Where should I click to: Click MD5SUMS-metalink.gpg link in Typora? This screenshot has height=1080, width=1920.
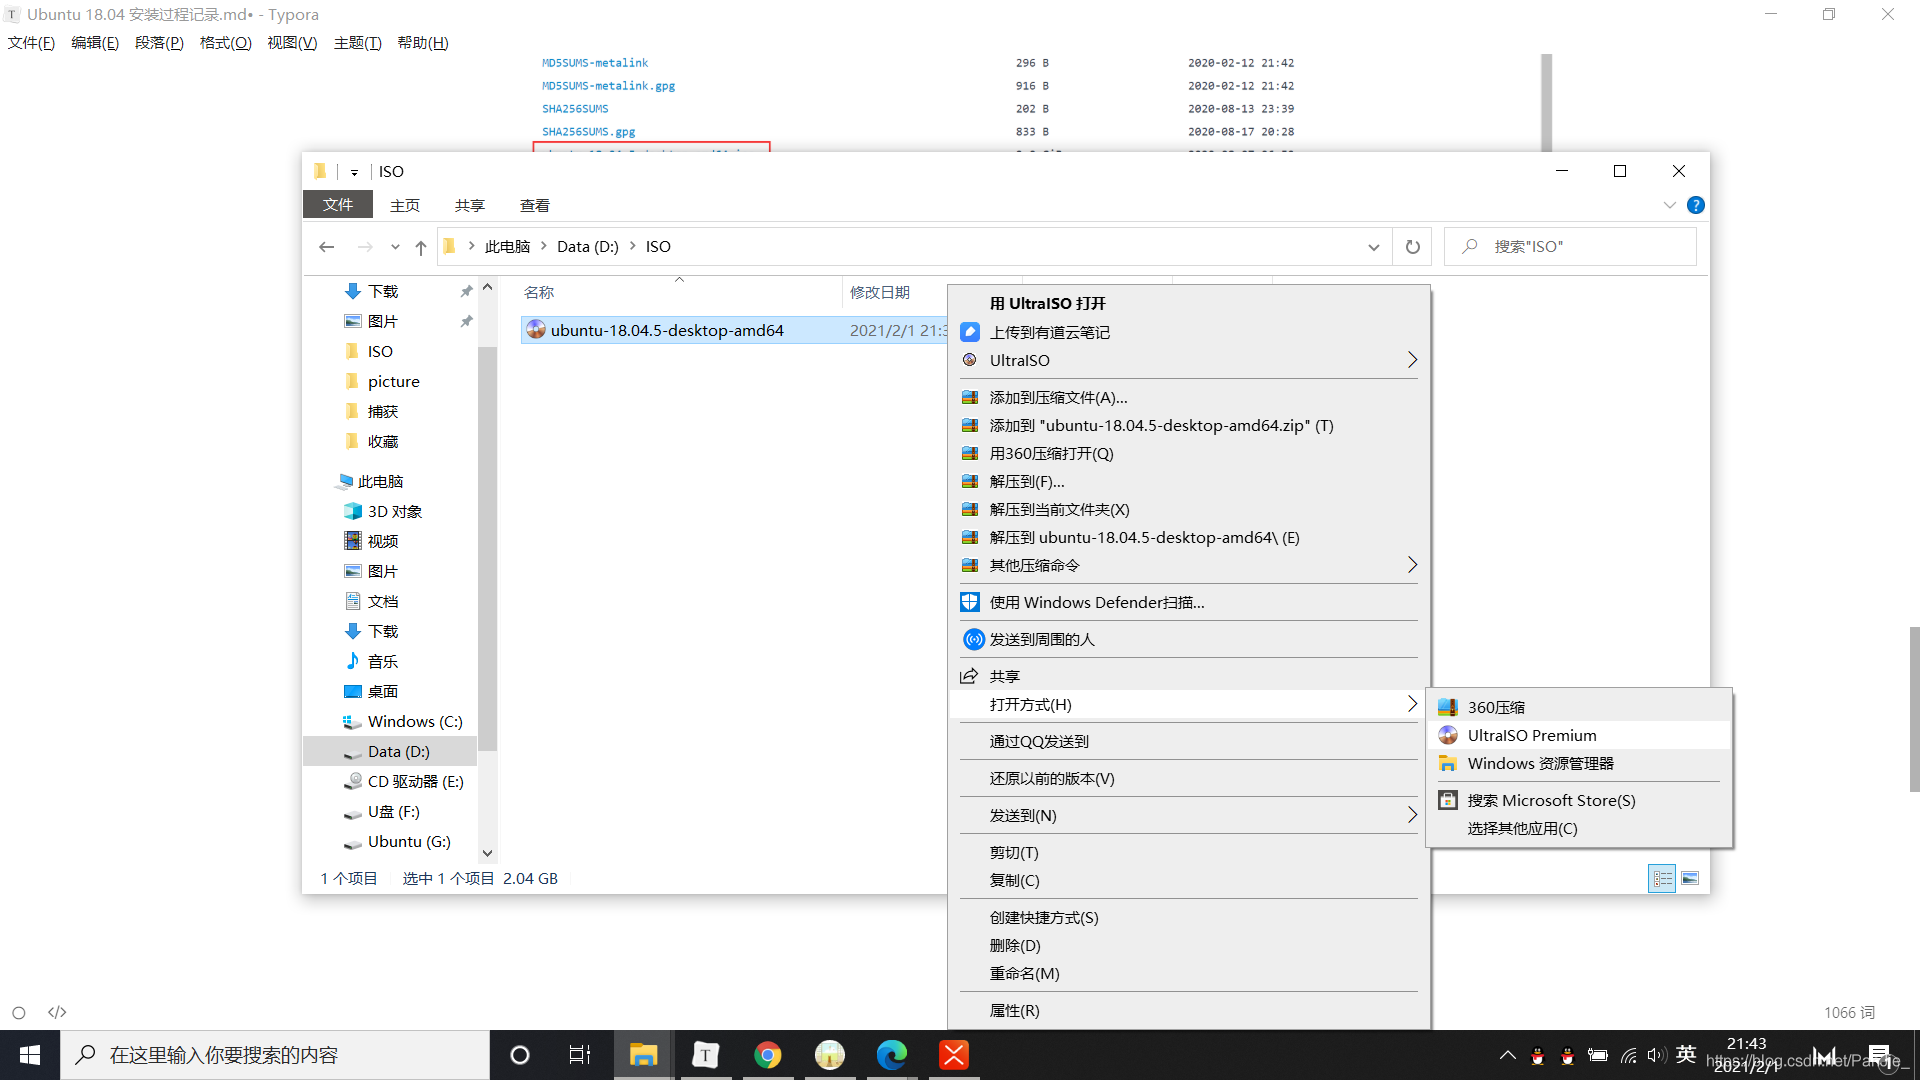click(x=608, y=85)
